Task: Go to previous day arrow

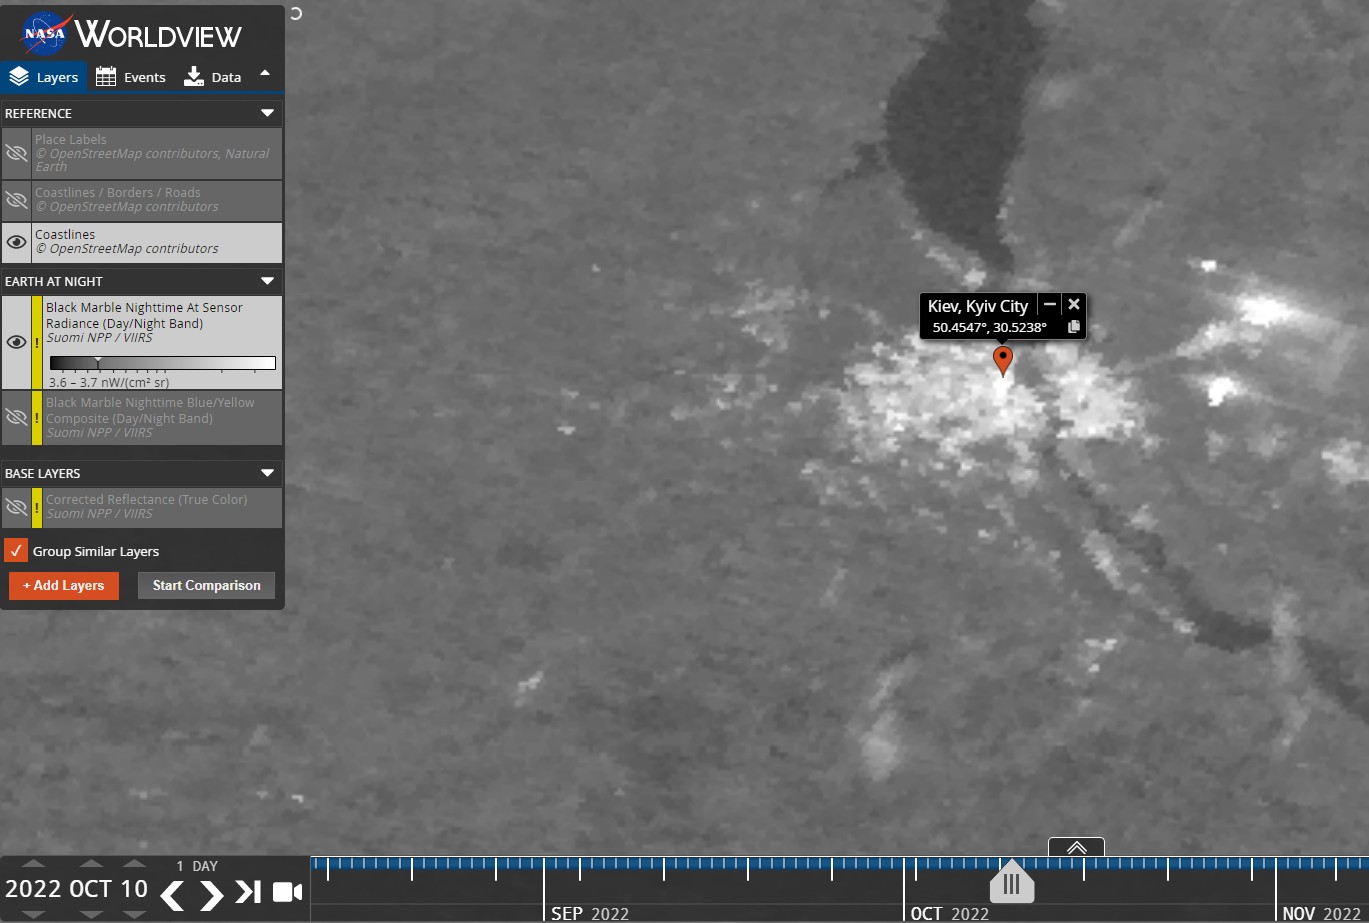Action: click(172, 894)
